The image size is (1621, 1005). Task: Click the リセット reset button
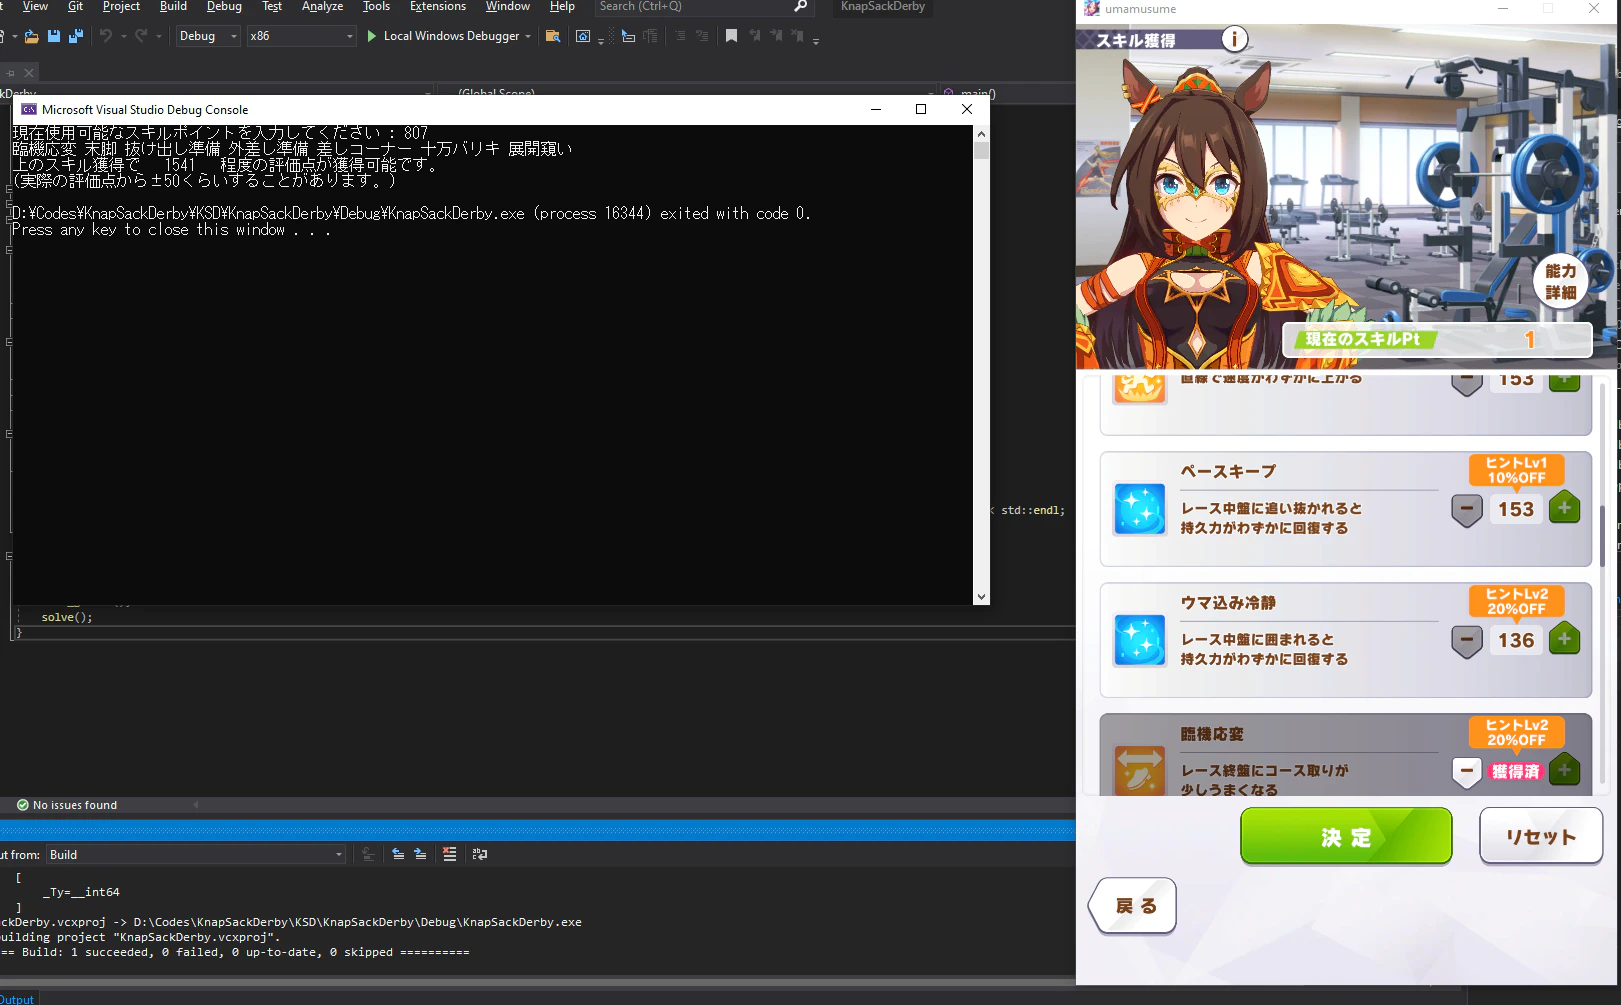(x=1541, y=836)
